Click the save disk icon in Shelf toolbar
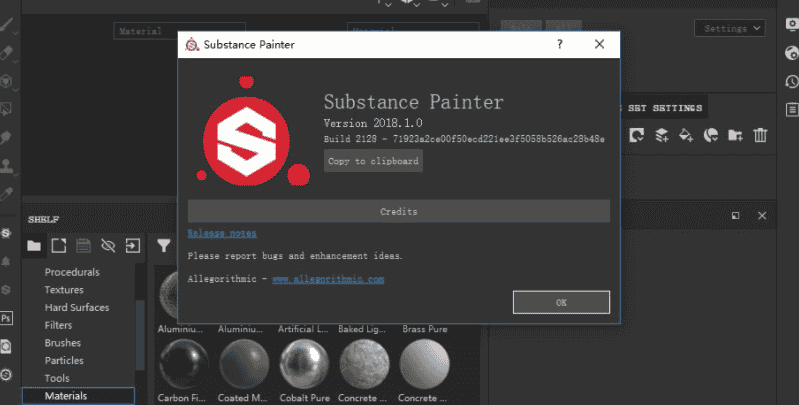Image resolution: width=799 pixels, height=405 pixels. pyautogui.click(x=83, y=246)
